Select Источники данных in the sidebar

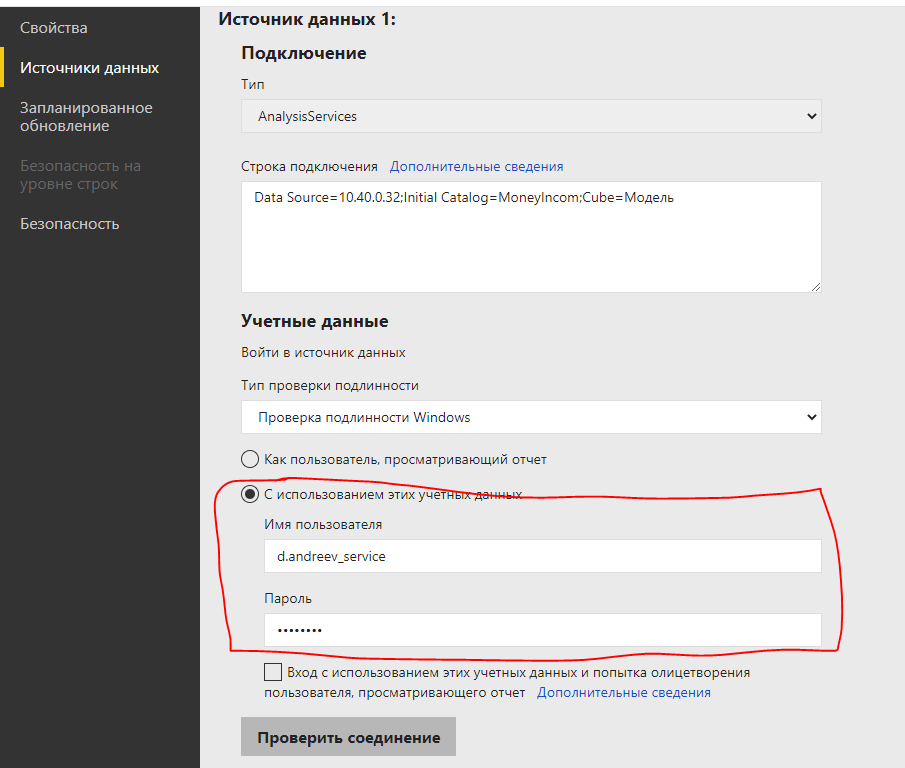[89, 68]
